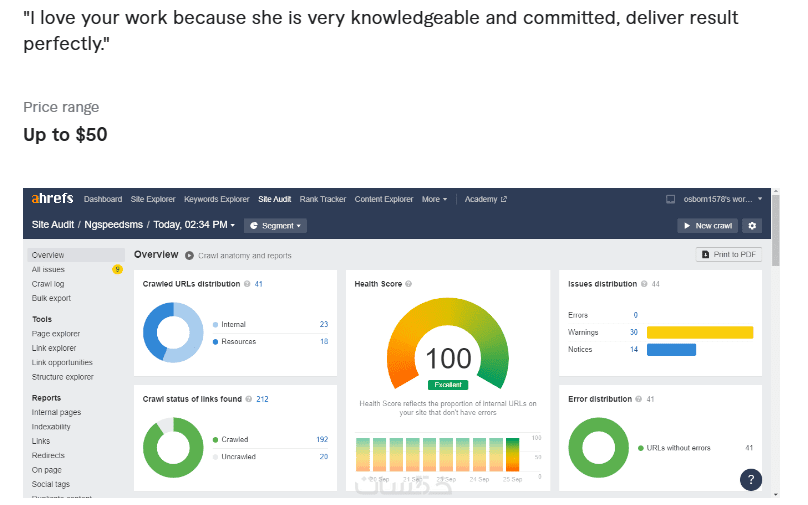Open the More dropdown menu
Screen dimensions: 808x505
click(434, 199)
